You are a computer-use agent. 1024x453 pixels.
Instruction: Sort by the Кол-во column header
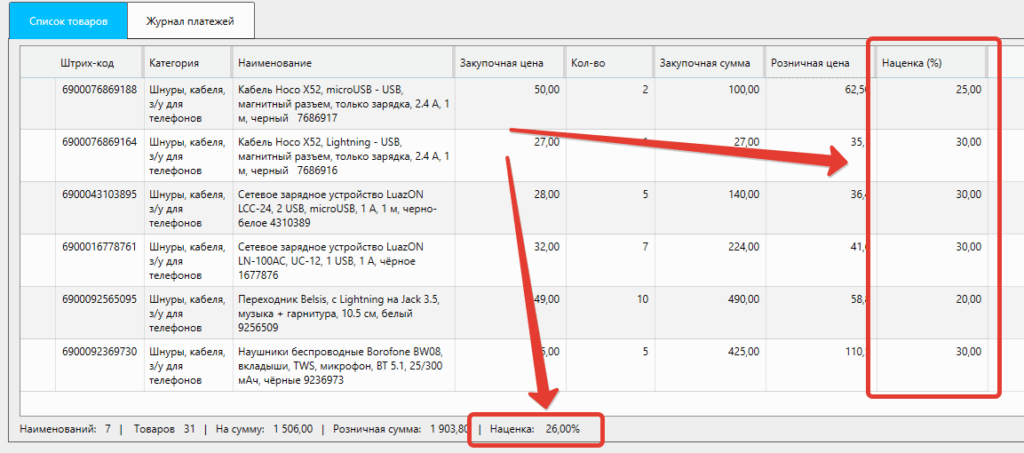pos(588,63)
